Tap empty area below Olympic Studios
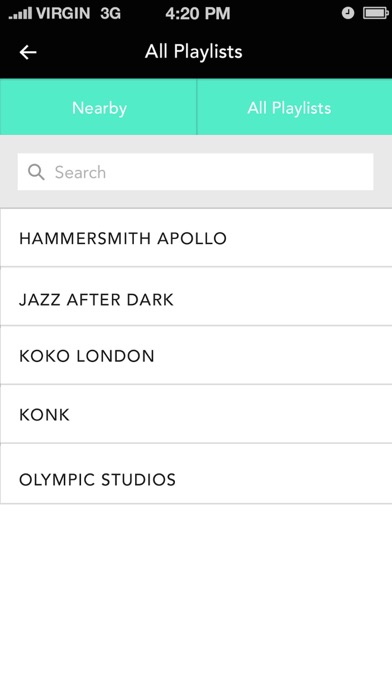The image size is (392, 696). tap(196, 599)
